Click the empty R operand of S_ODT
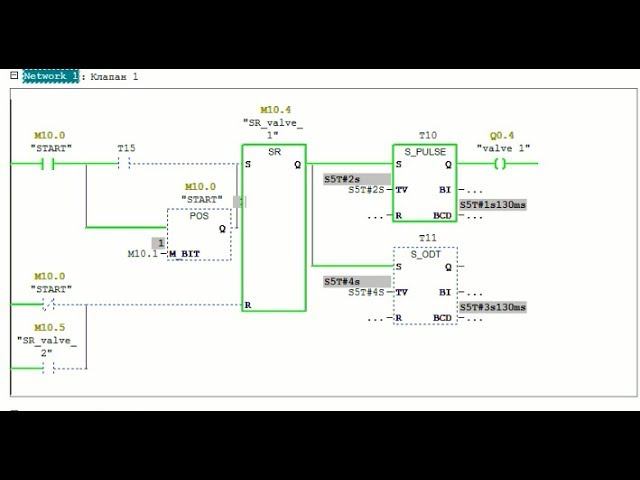Viewport: 640px width, 480px height. point(375,319)
